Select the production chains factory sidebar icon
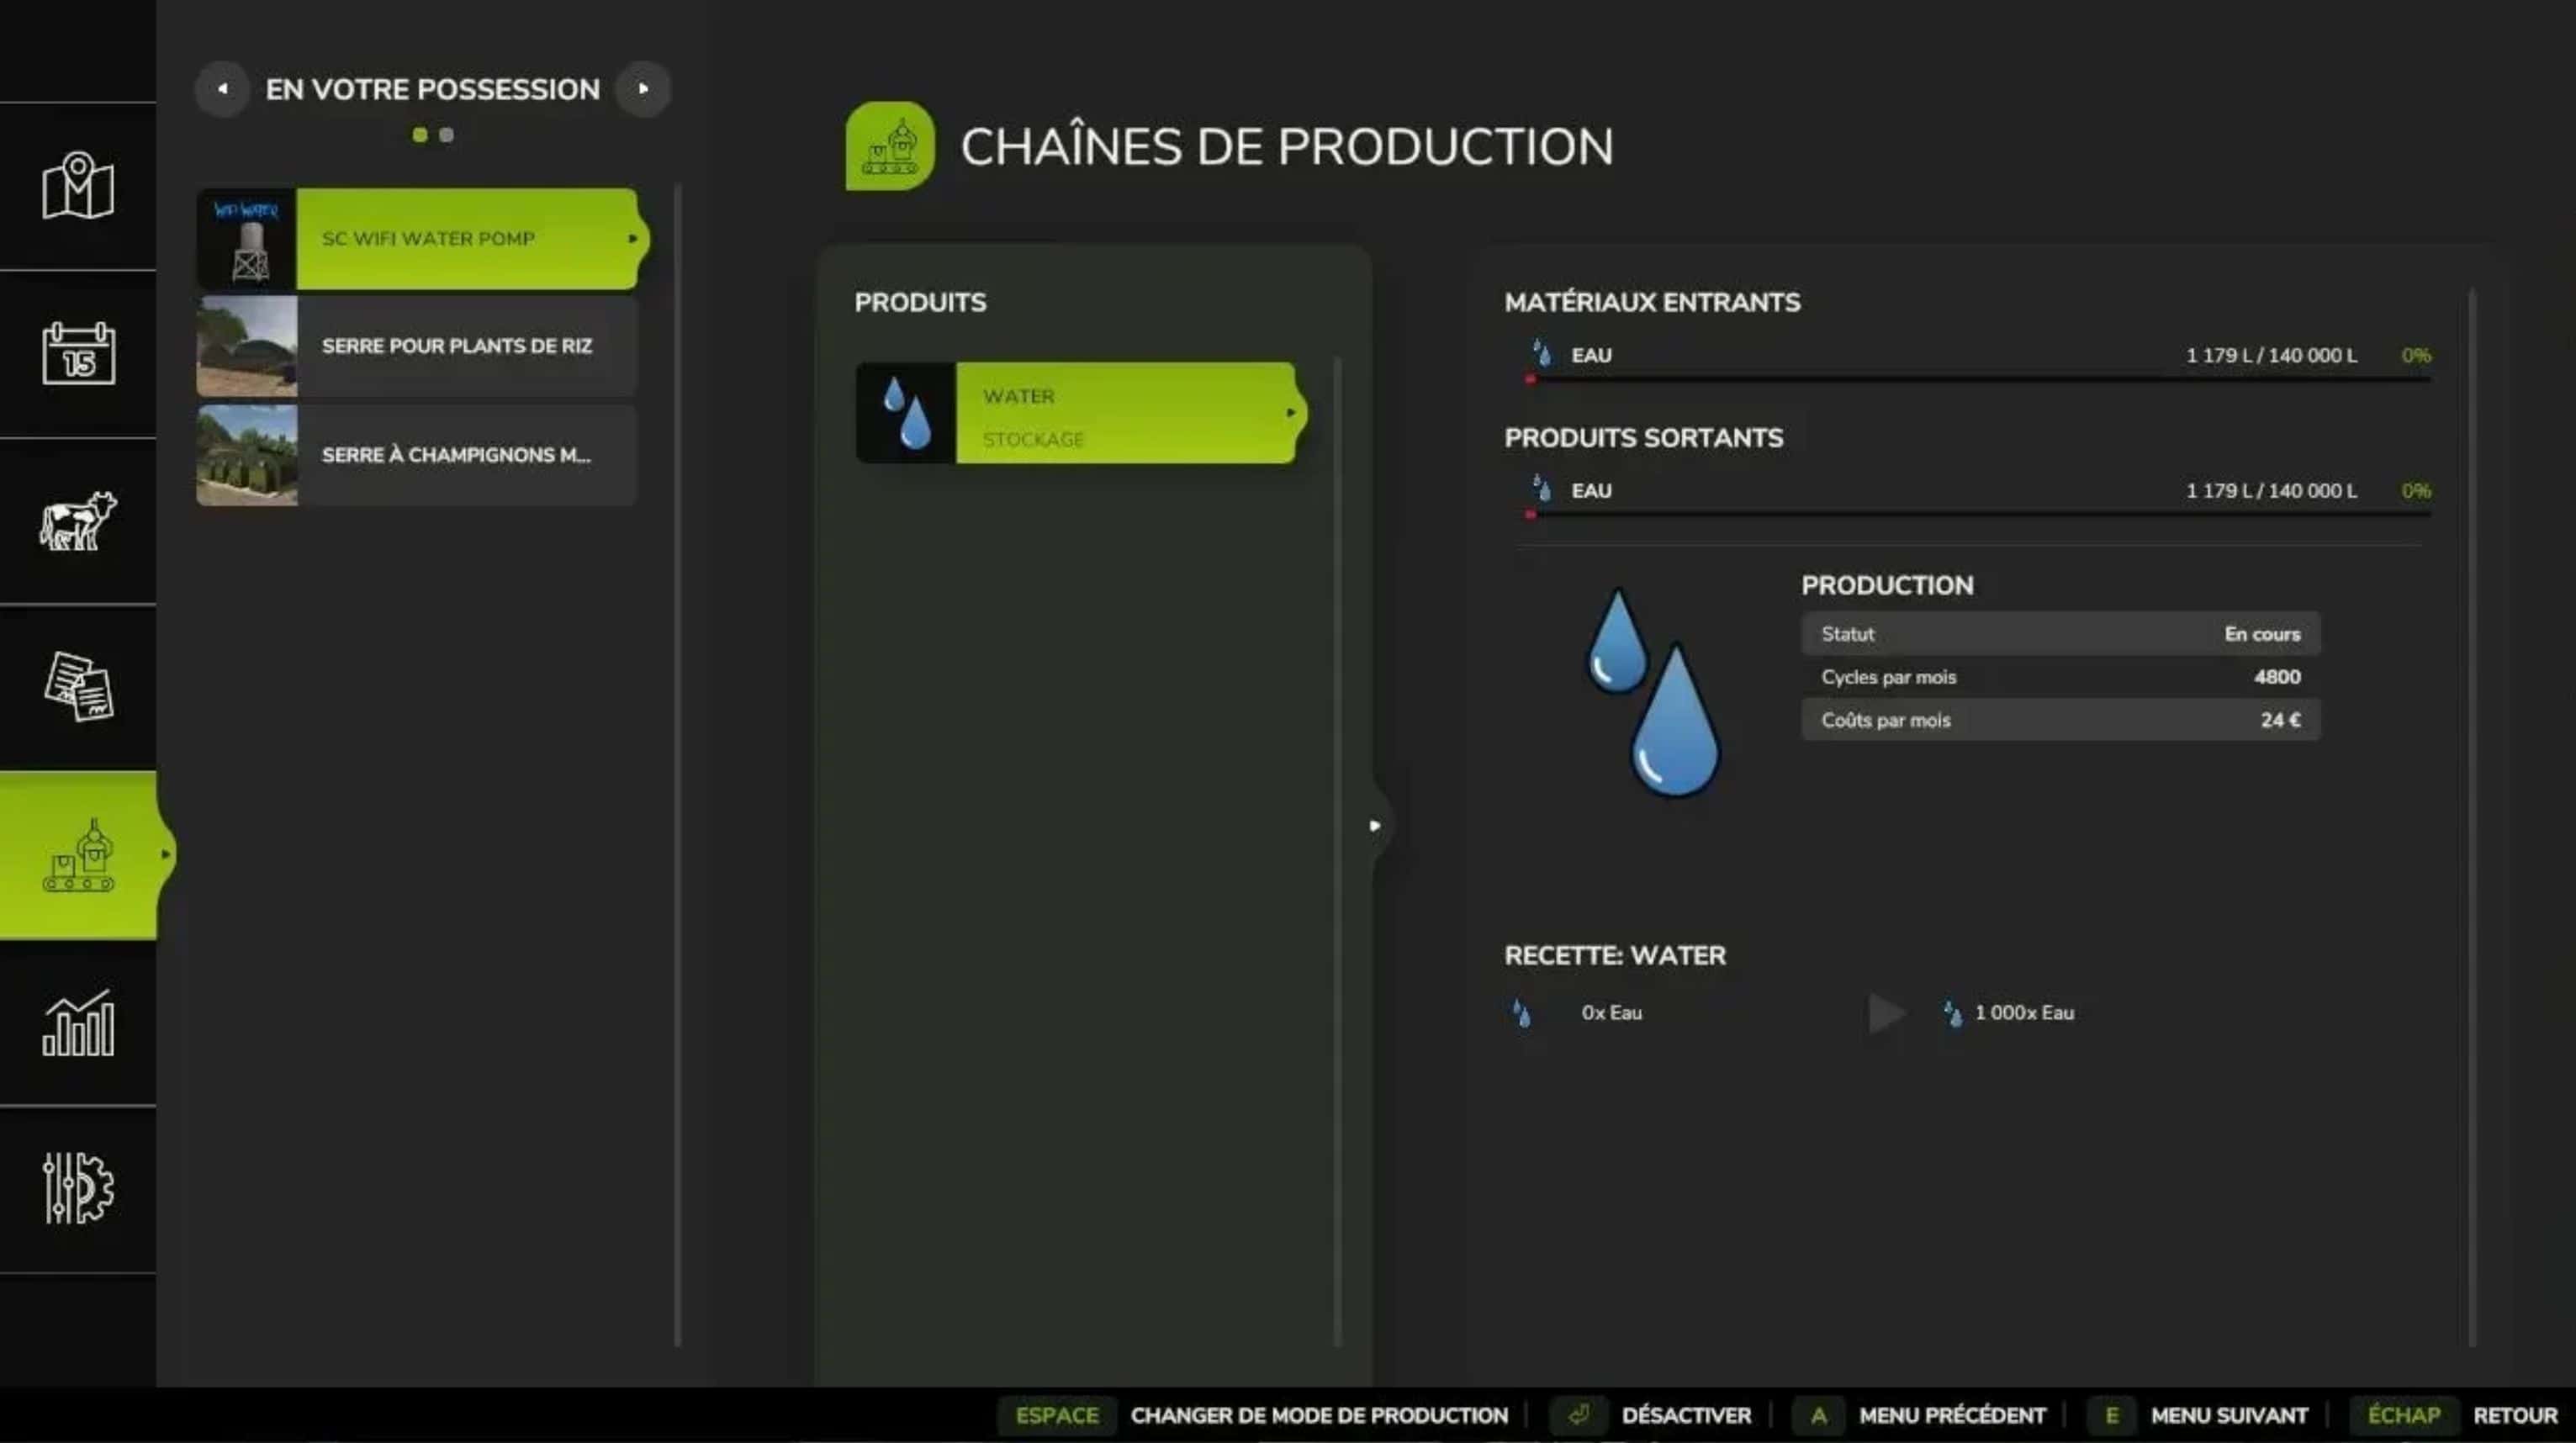Image resolution: width=2576 pixels, height=1443 pixels. pyautogui.click(x=78, y=855)
